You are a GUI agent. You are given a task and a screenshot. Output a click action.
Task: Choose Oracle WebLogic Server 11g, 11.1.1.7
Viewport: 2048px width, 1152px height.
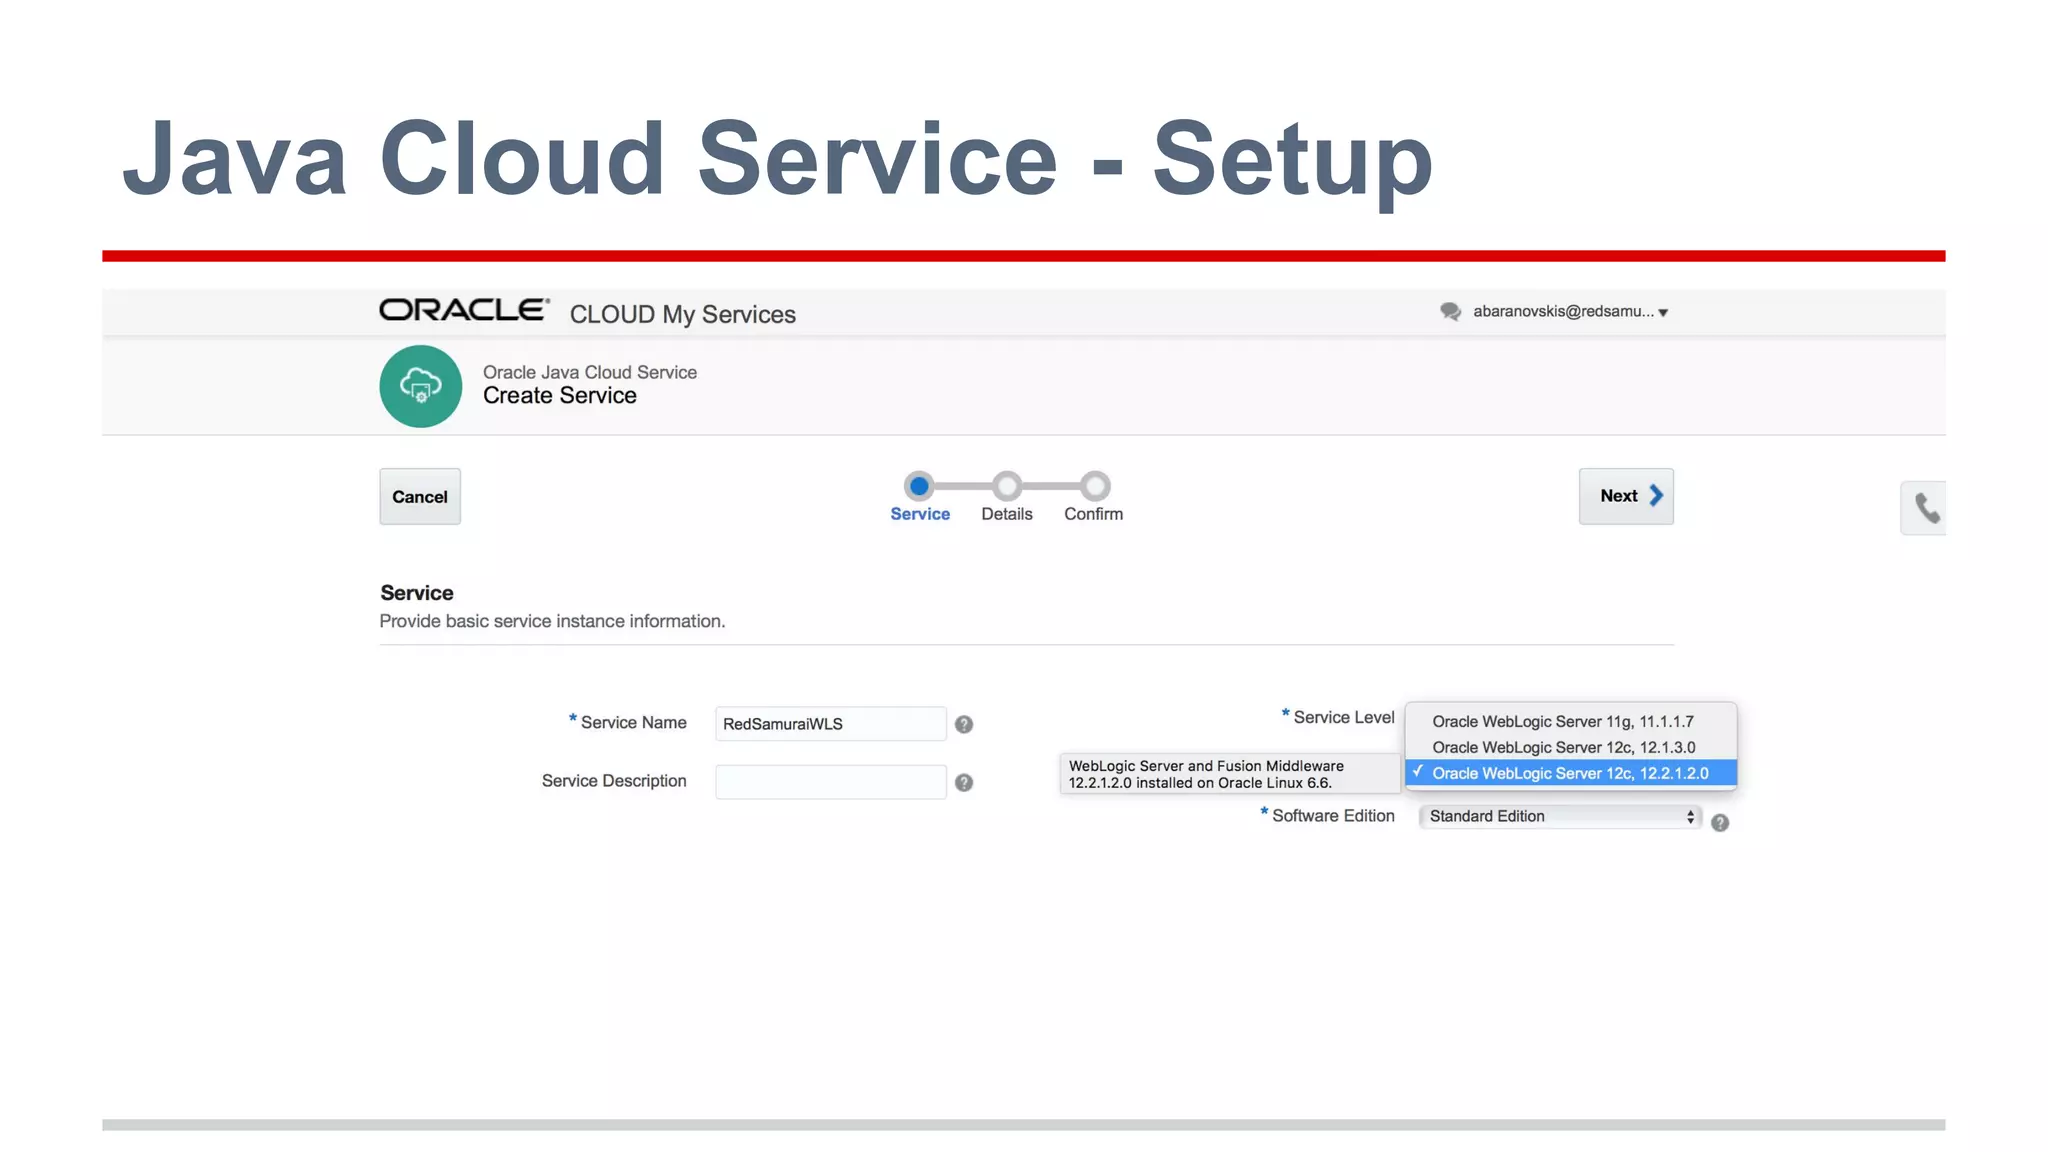1571,721
